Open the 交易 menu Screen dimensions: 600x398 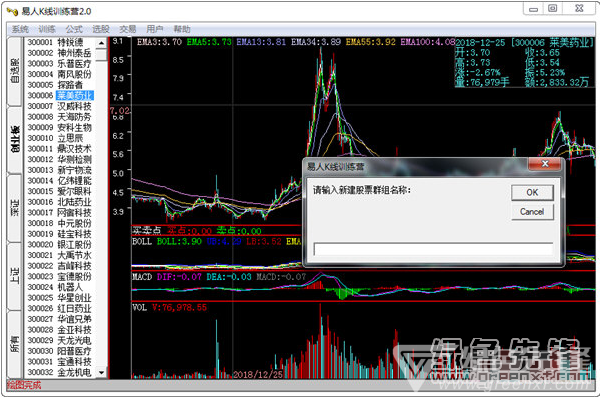(127, 29)
